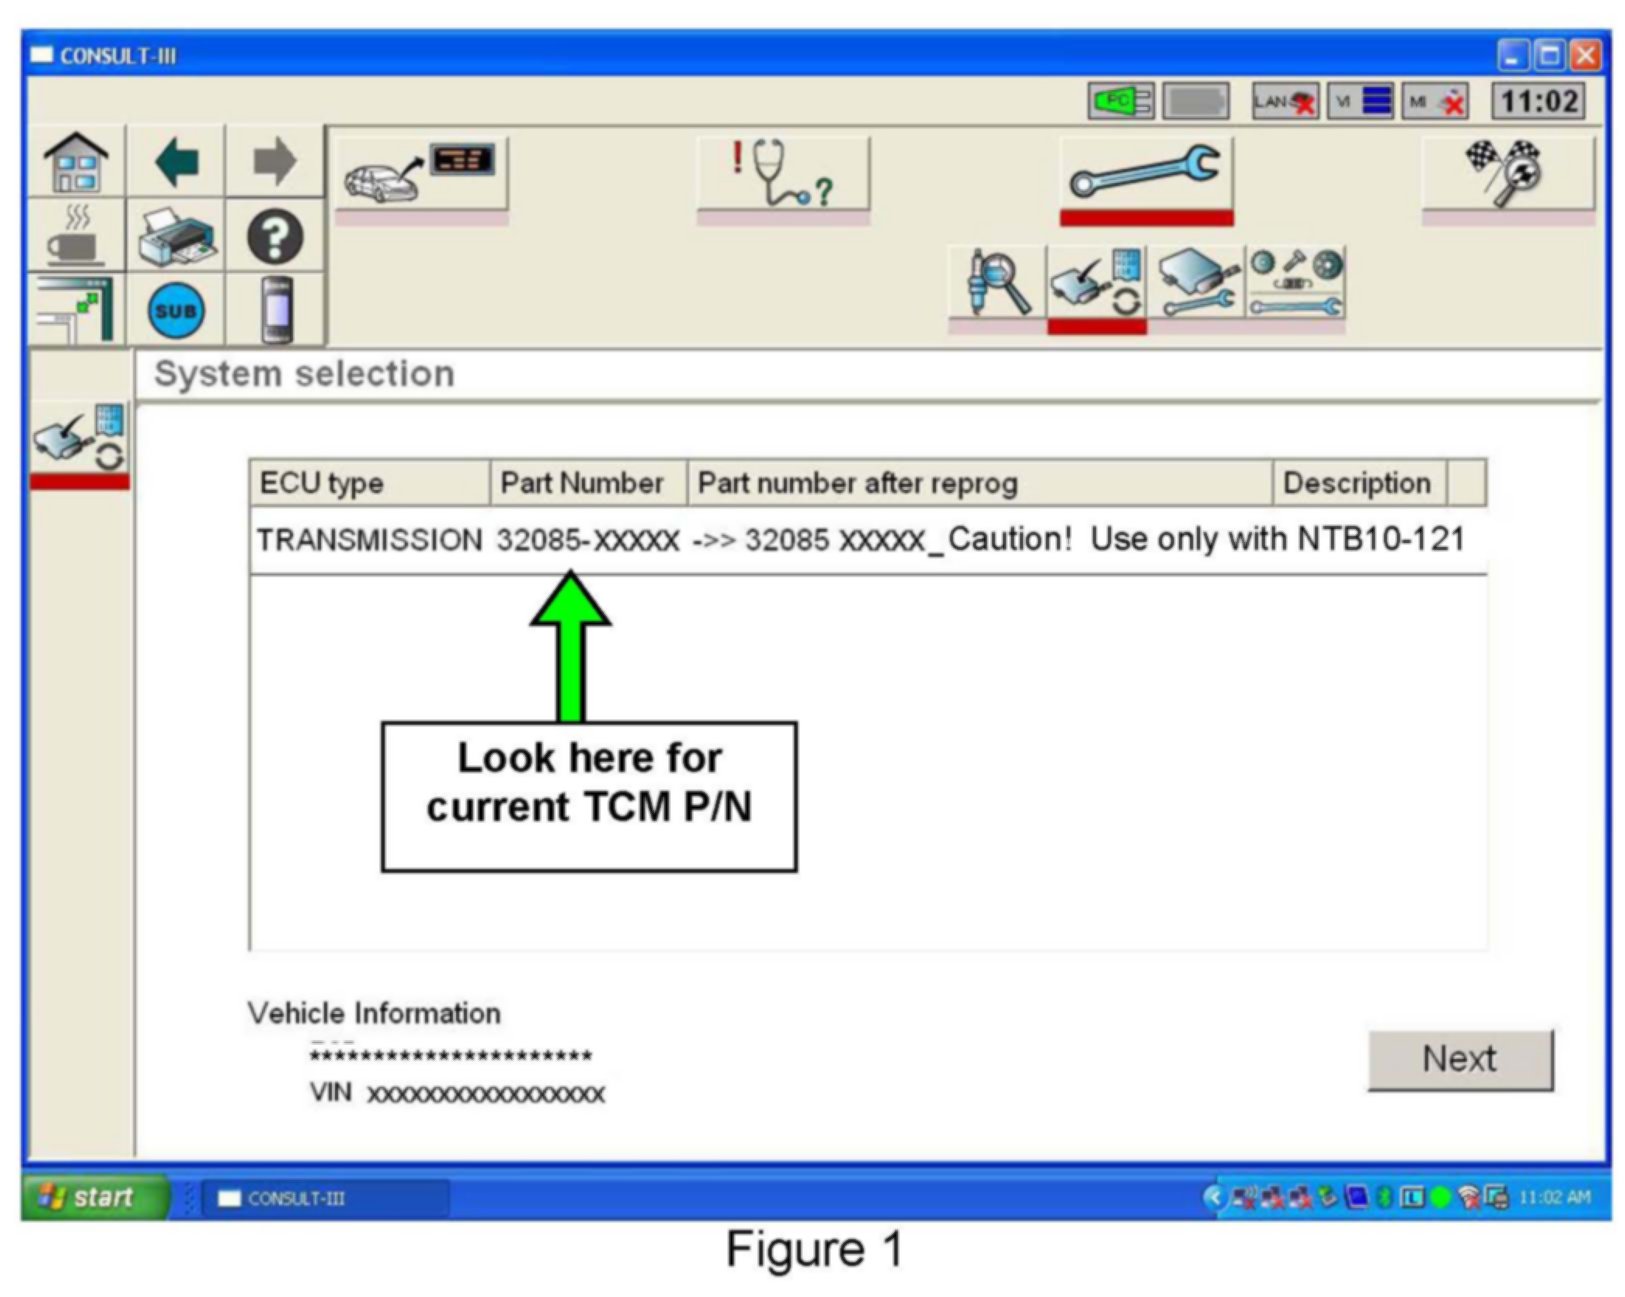
Task: Select the wrench repair mode
Action: point(1146,174)
